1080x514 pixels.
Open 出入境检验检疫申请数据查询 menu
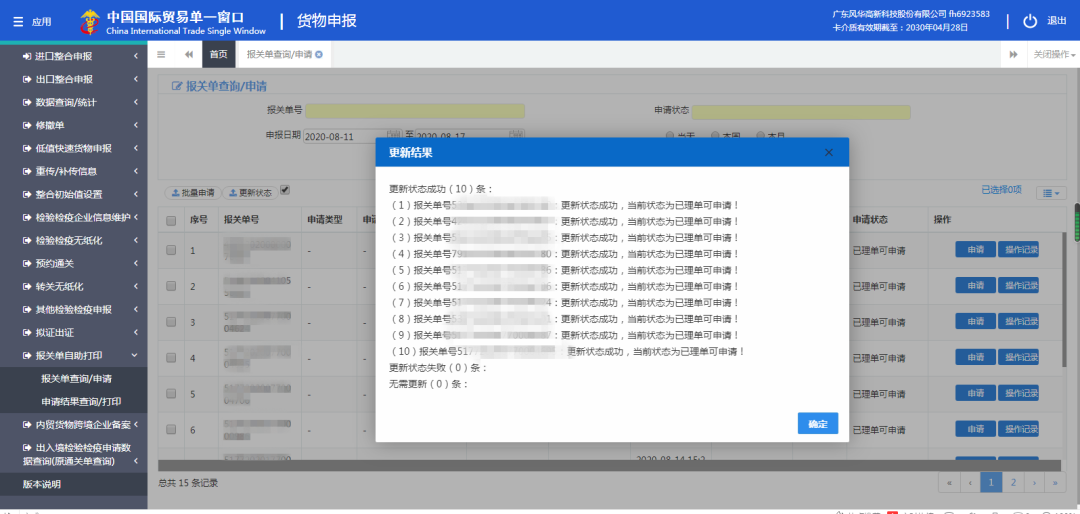[74, 454]
